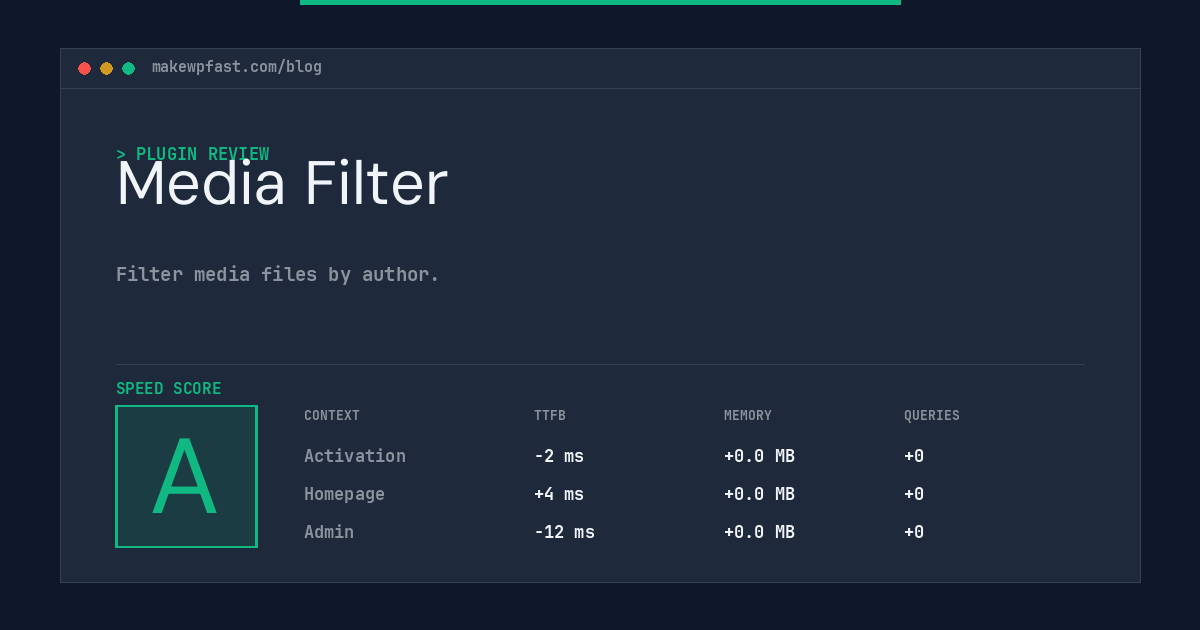
Task: Click the 'Media Filter' title heading
Action: coord(282,184)
